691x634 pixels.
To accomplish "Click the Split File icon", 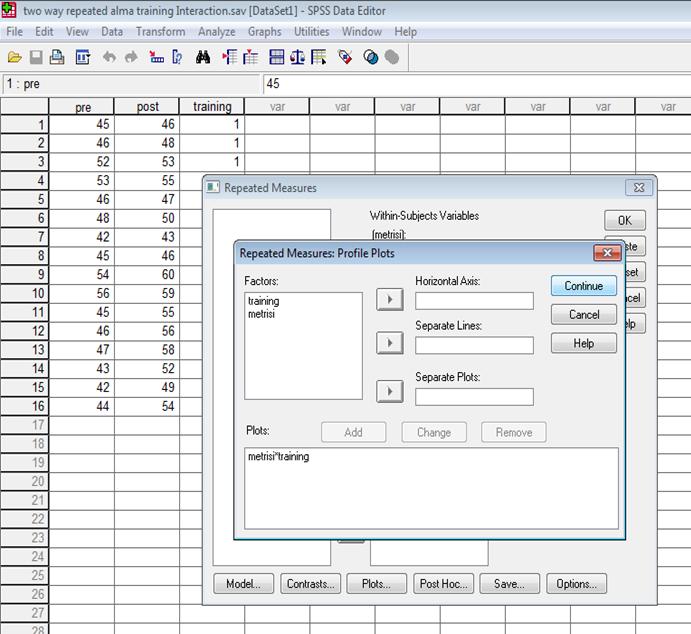I will pos(277,57).
